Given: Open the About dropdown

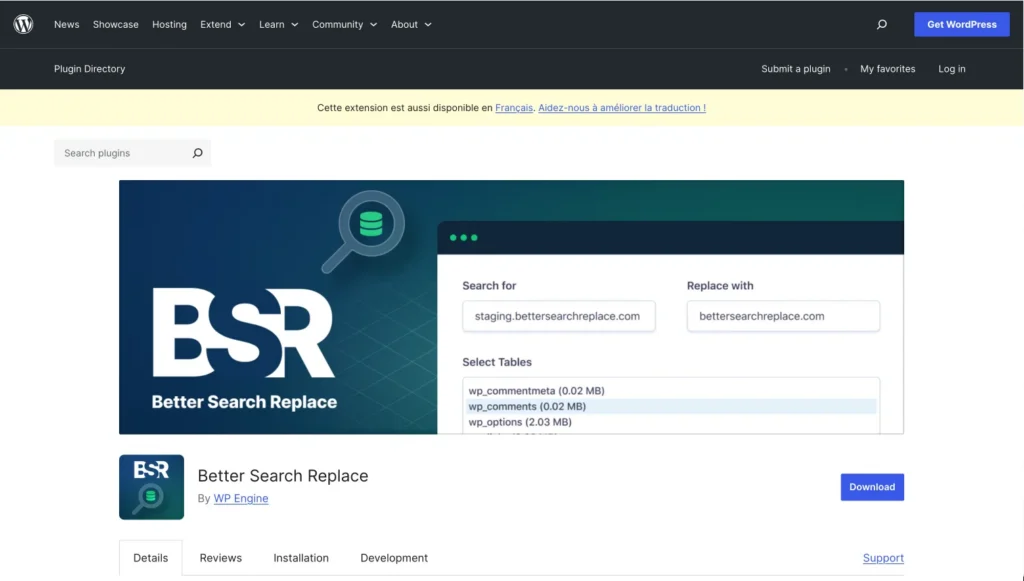Looking at the screenshot, I should tap(411, 24).
